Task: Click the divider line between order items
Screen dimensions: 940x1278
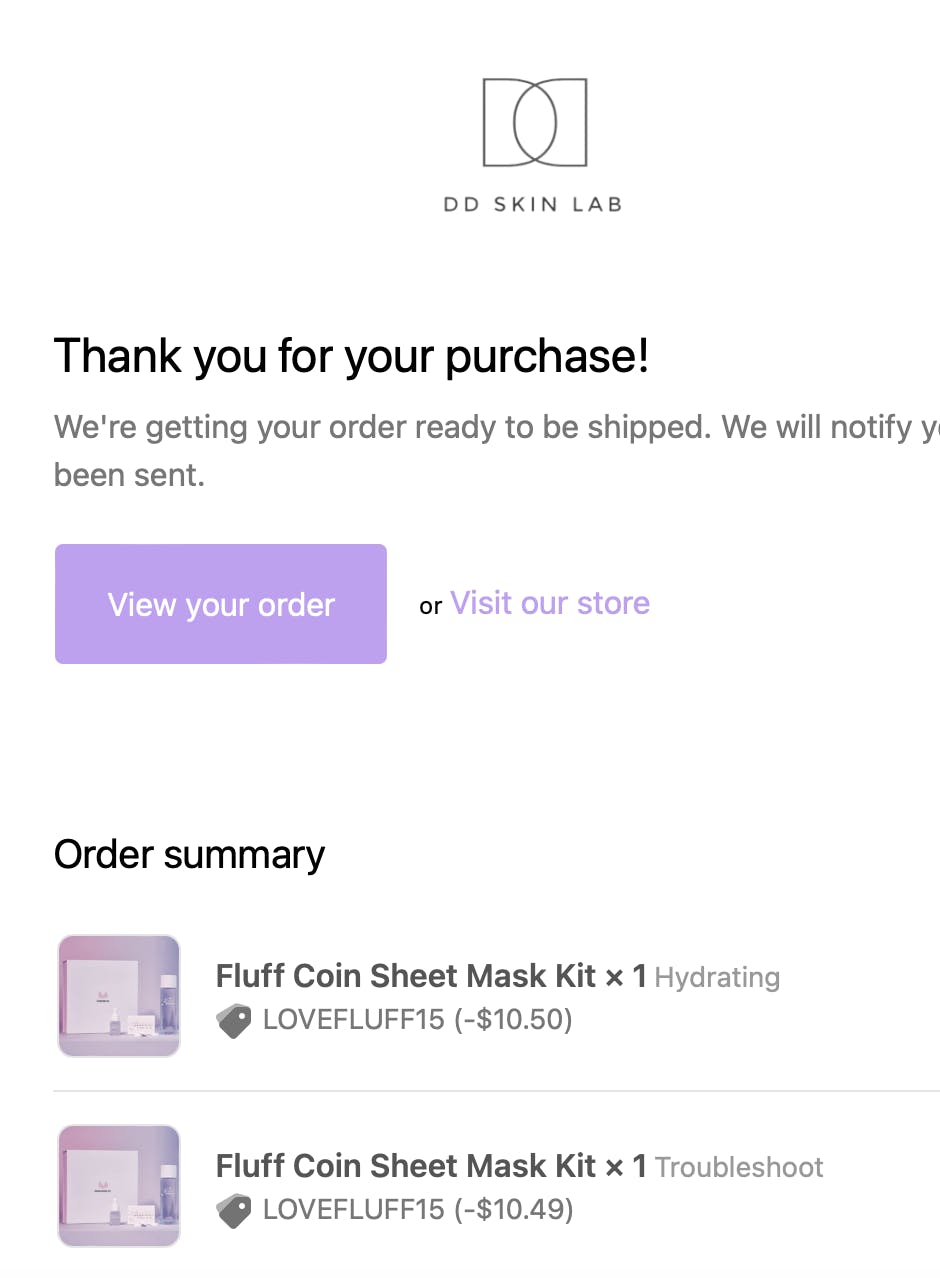Action: 496,1091
